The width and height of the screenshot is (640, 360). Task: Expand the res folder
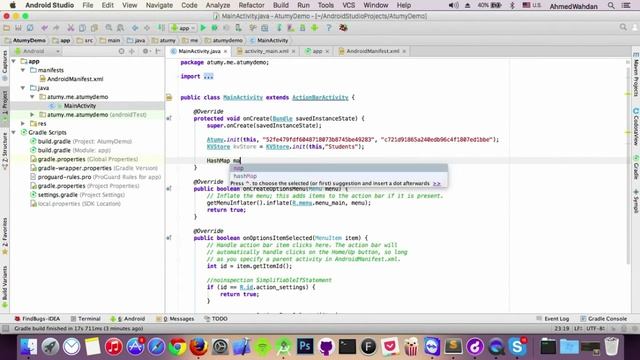pos(23,123)
